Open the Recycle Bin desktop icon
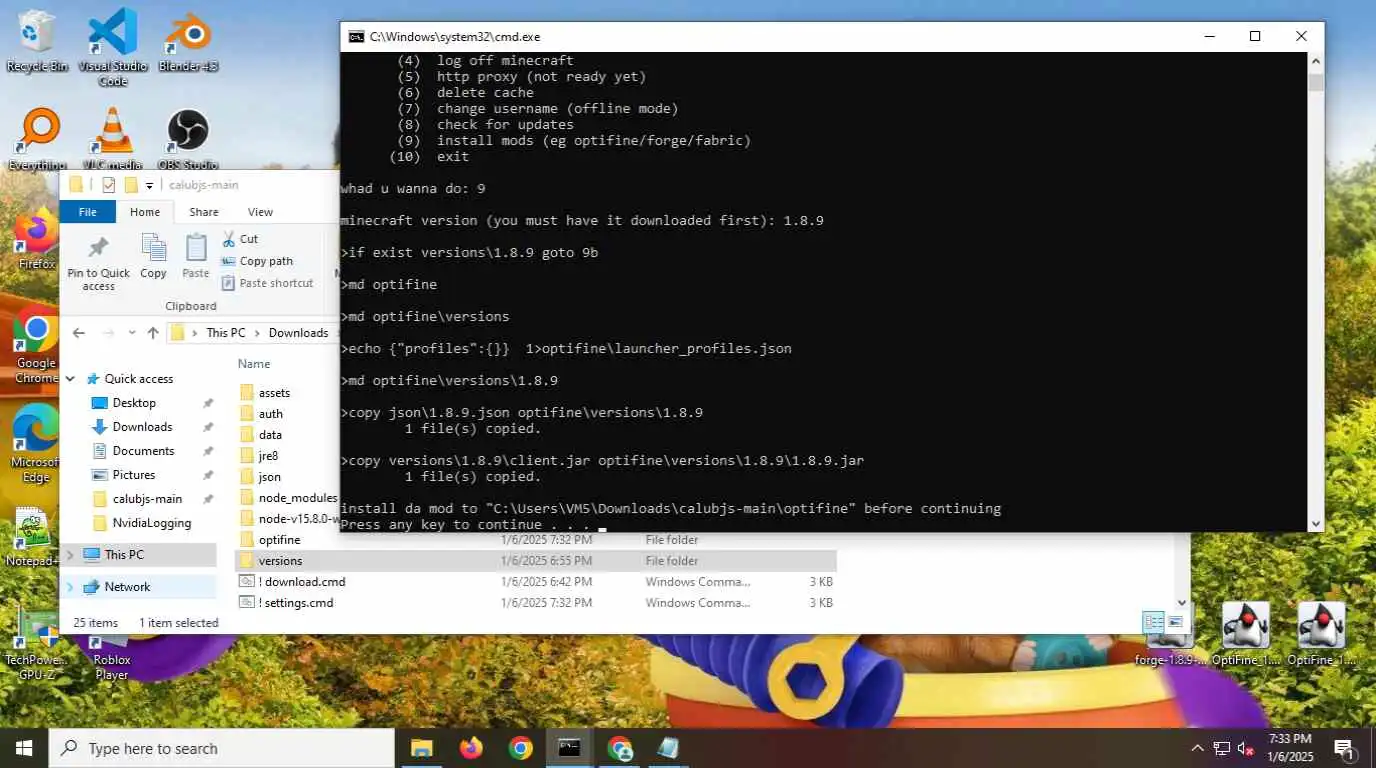The height and width of the screenshot is (768, 1376). pos(37,40)
